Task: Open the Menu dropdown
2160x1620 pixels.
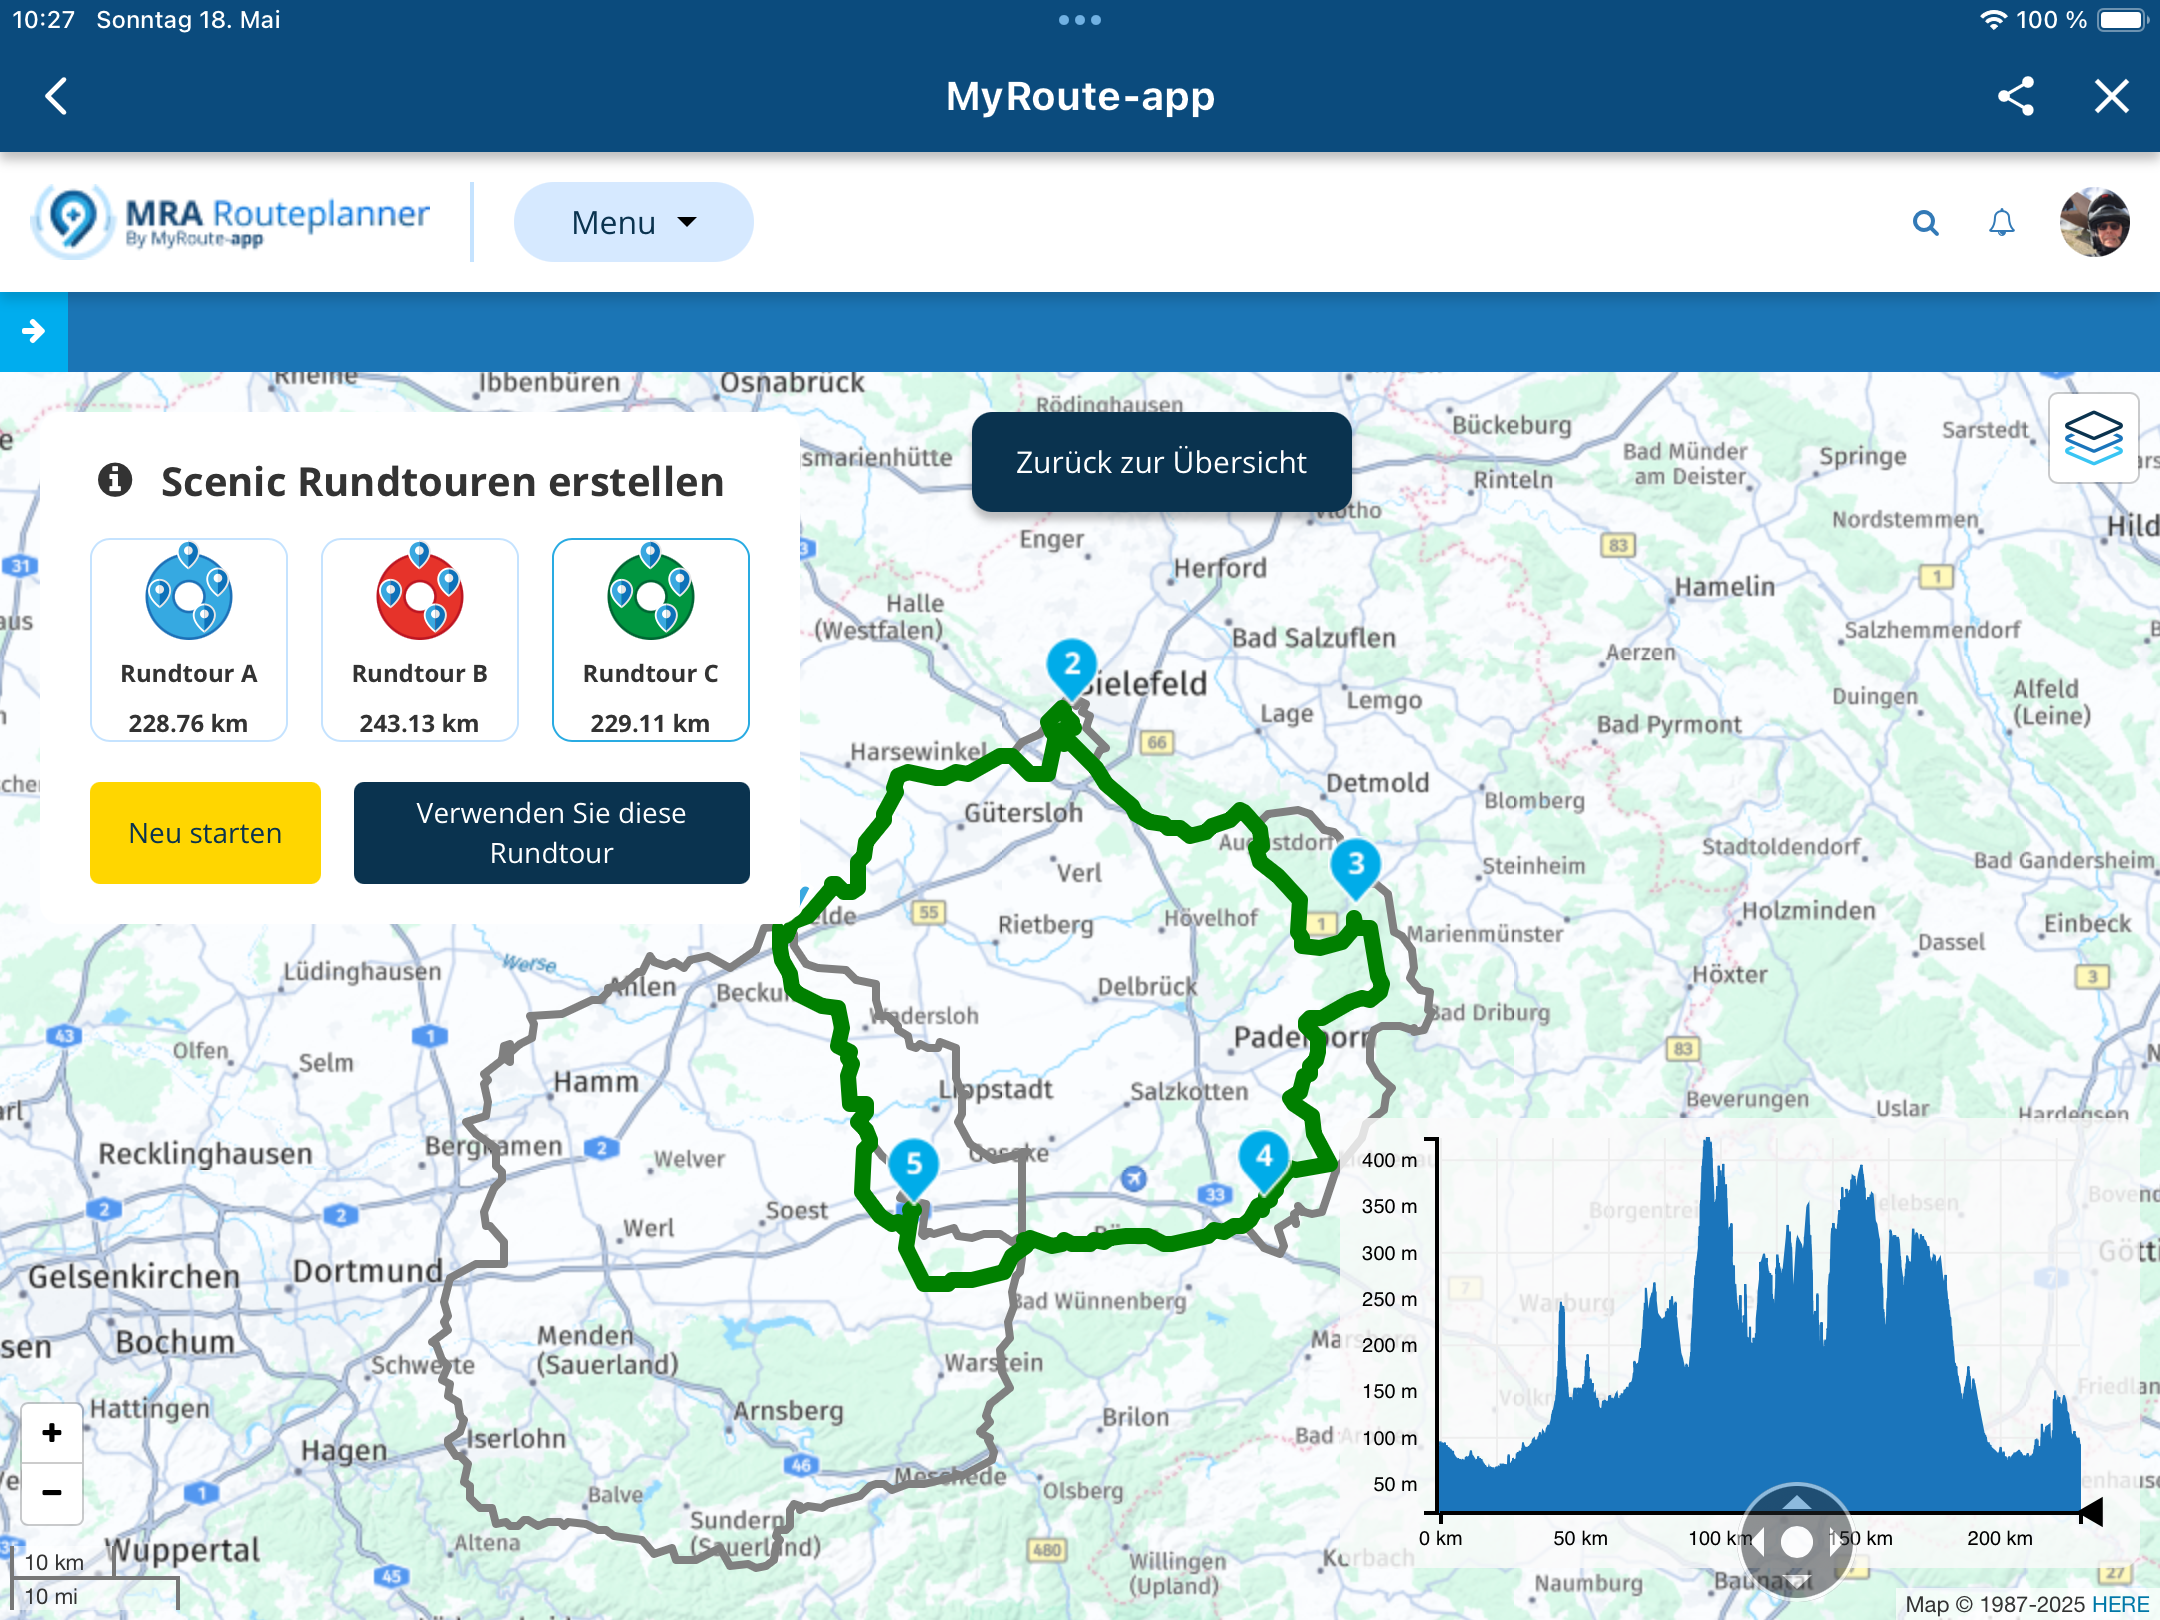Action: click(x=633, y=222)
